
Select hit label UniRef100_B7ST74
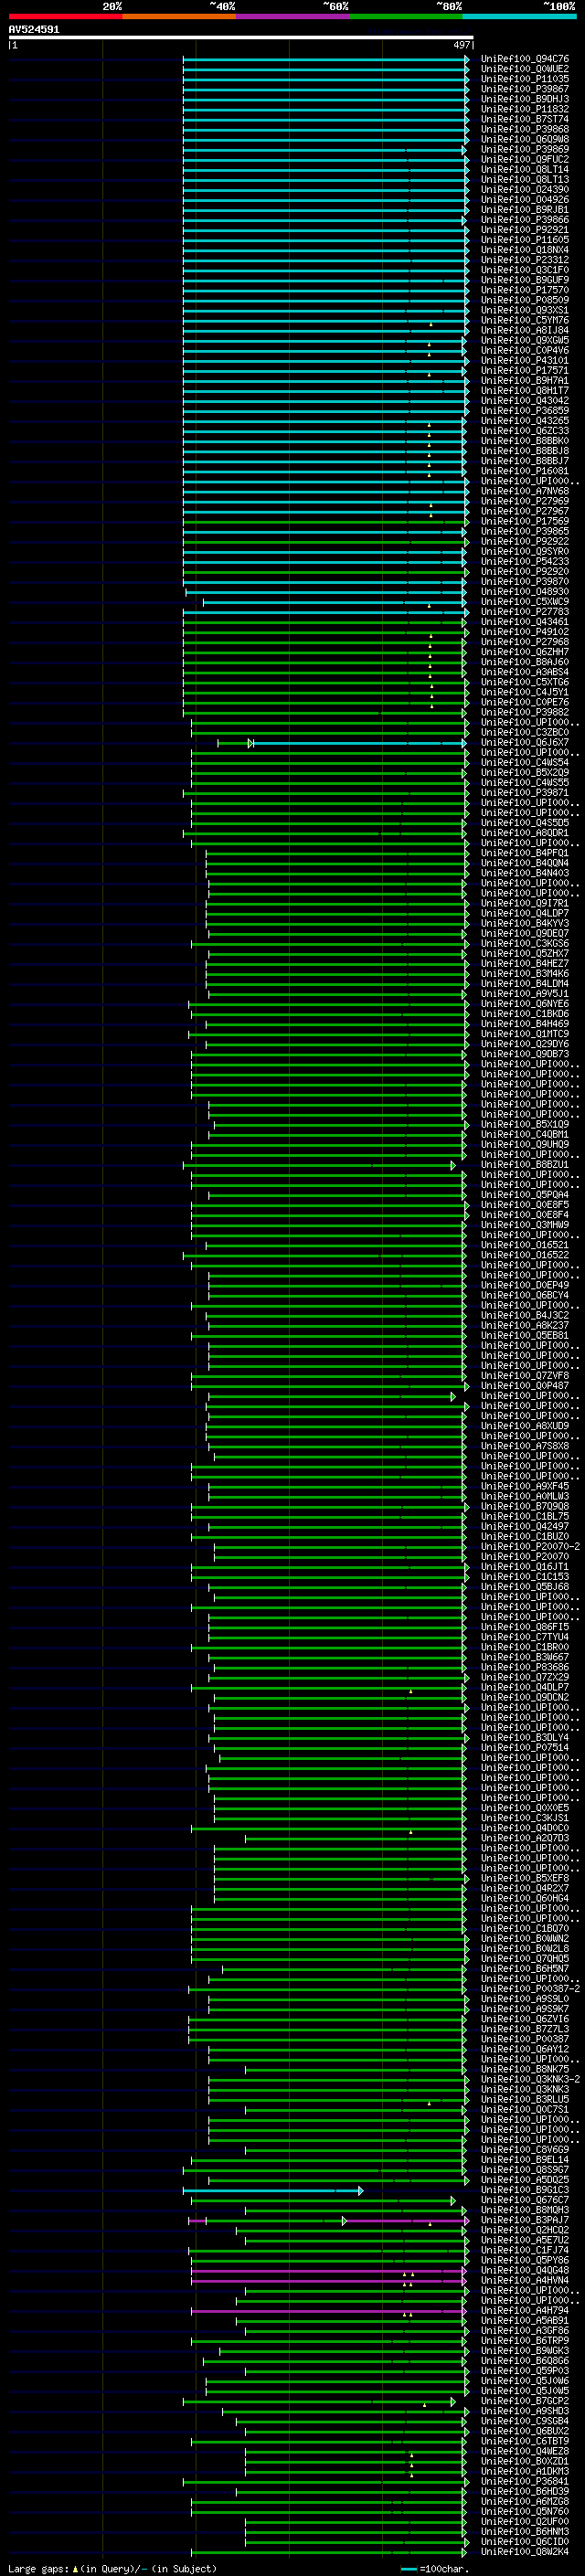click(525, 119)
